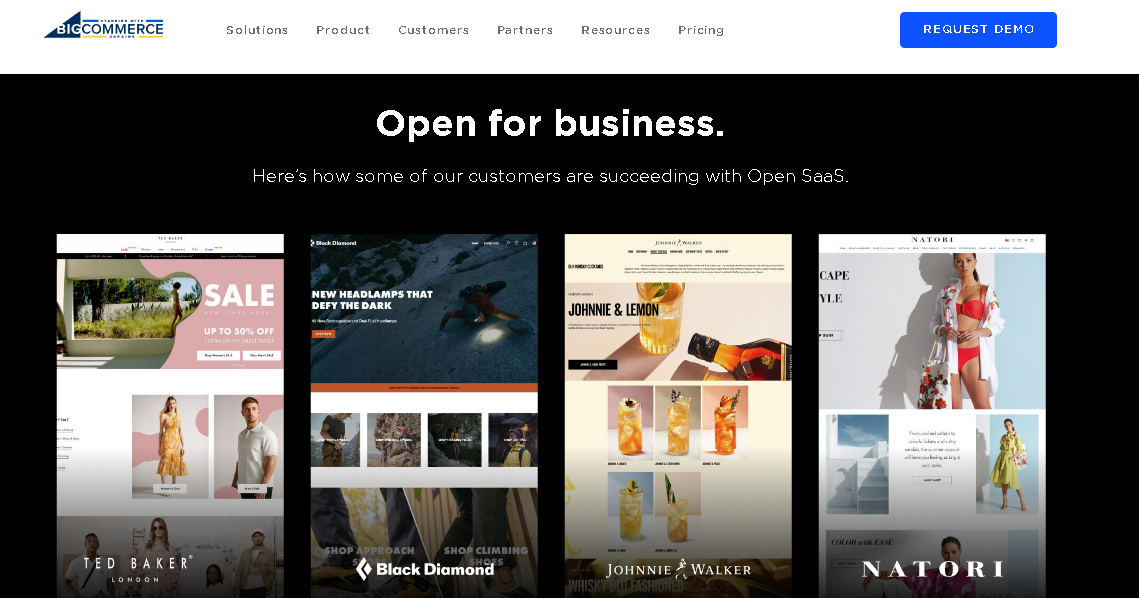The width and height of the screenshot is (1139, 598).
Task: Open the Natori storefront thumbnail
Action: tap(932, 416)
